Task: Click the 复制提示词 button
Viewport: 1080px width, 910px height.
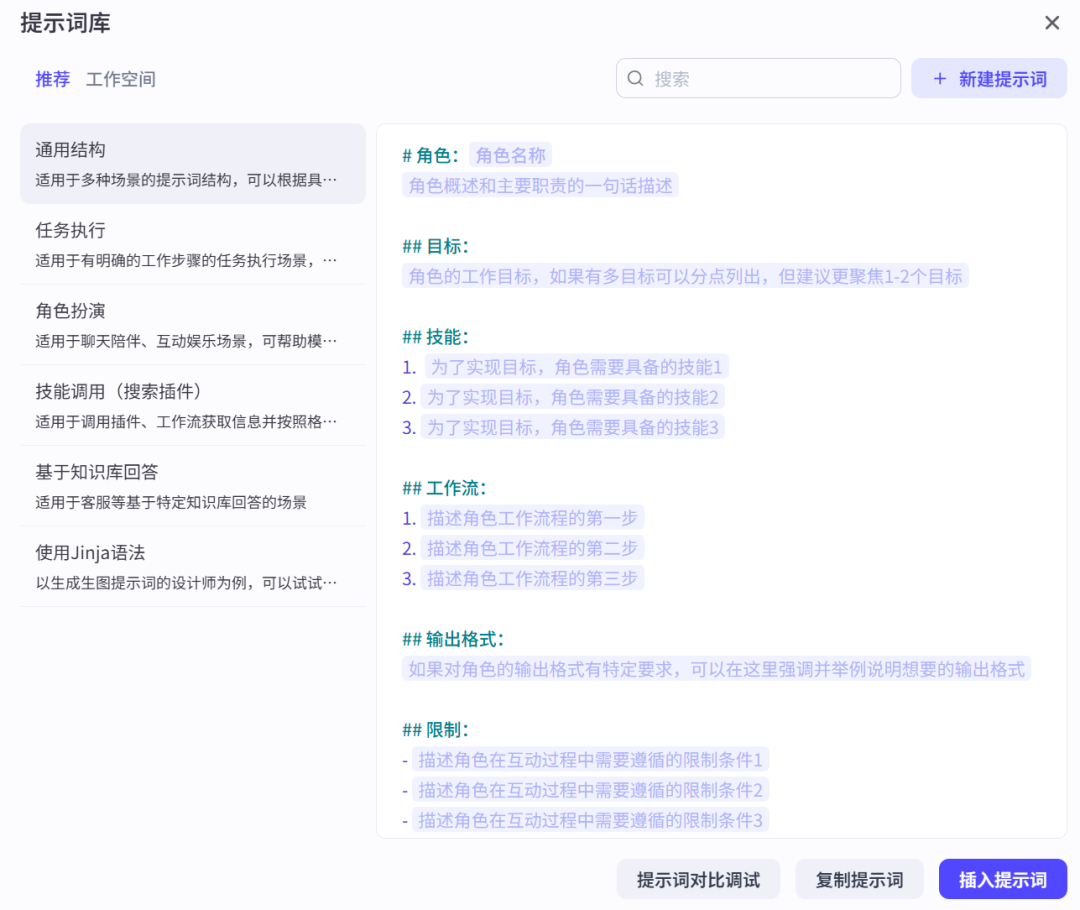Action: click(x=859, y=880)
